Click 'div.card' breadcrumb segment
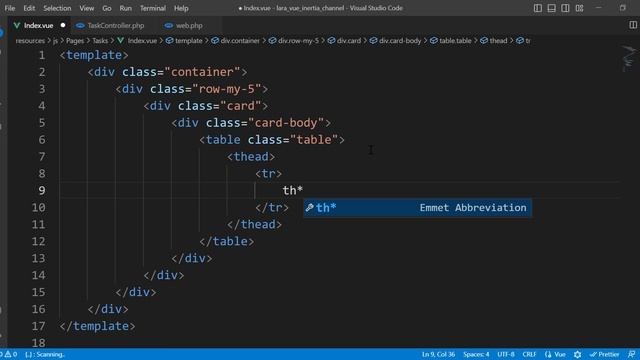 tap(349, 40)
